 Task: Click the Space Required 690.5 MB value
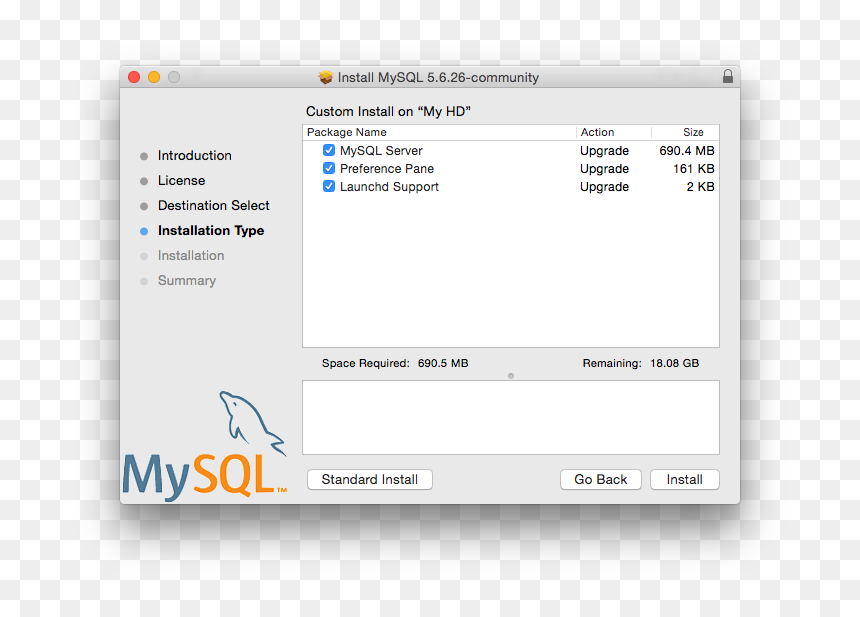tap(443, 363)
